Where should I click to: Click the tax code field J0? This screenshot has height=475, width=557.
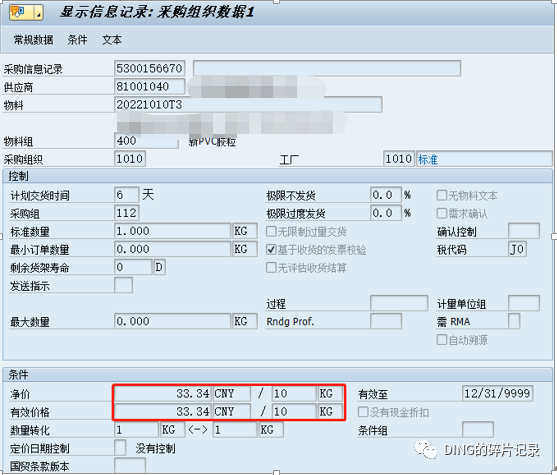click(x=518, y=249)
